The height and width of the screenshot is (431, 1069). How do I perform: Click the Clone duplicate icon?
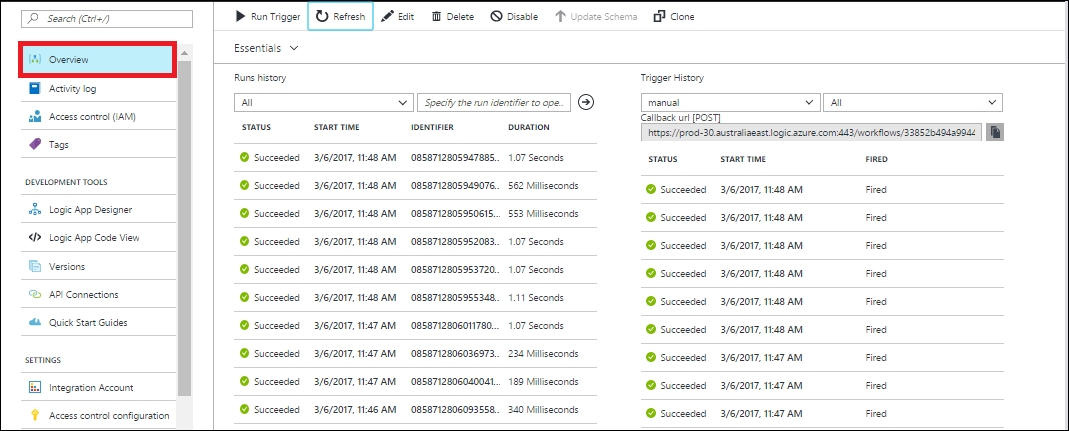point(659,16)
